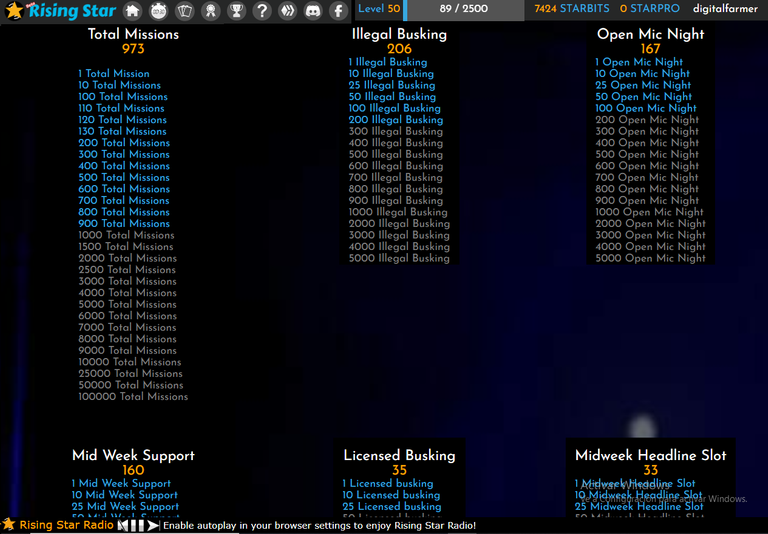Screen dimensions: 768x534
Task: Open the ribbon award icon
Action: coord(211,11)
